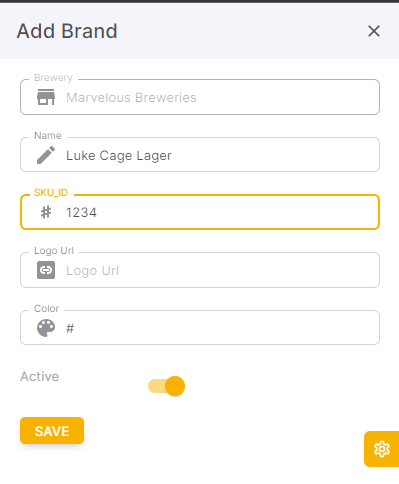This screenshot has width=399, height=484.
Task: Click the Active label text
Action: click(40, 377)
